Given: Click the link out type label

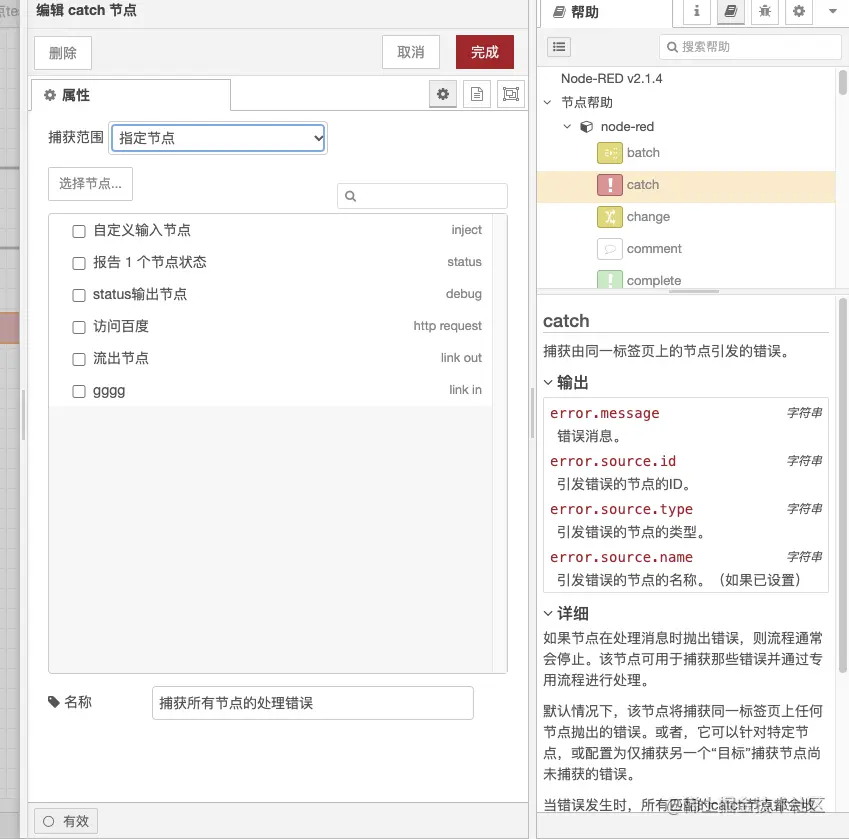Looking at the screenshot, I should point(461,358).
